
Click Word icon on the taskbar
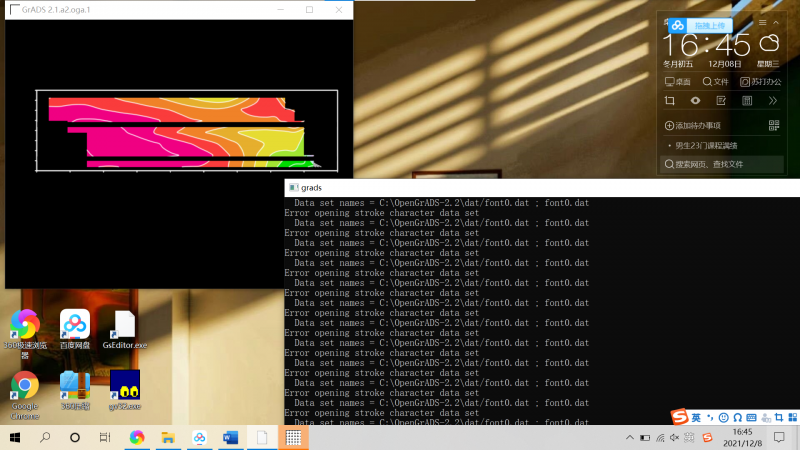228,438
